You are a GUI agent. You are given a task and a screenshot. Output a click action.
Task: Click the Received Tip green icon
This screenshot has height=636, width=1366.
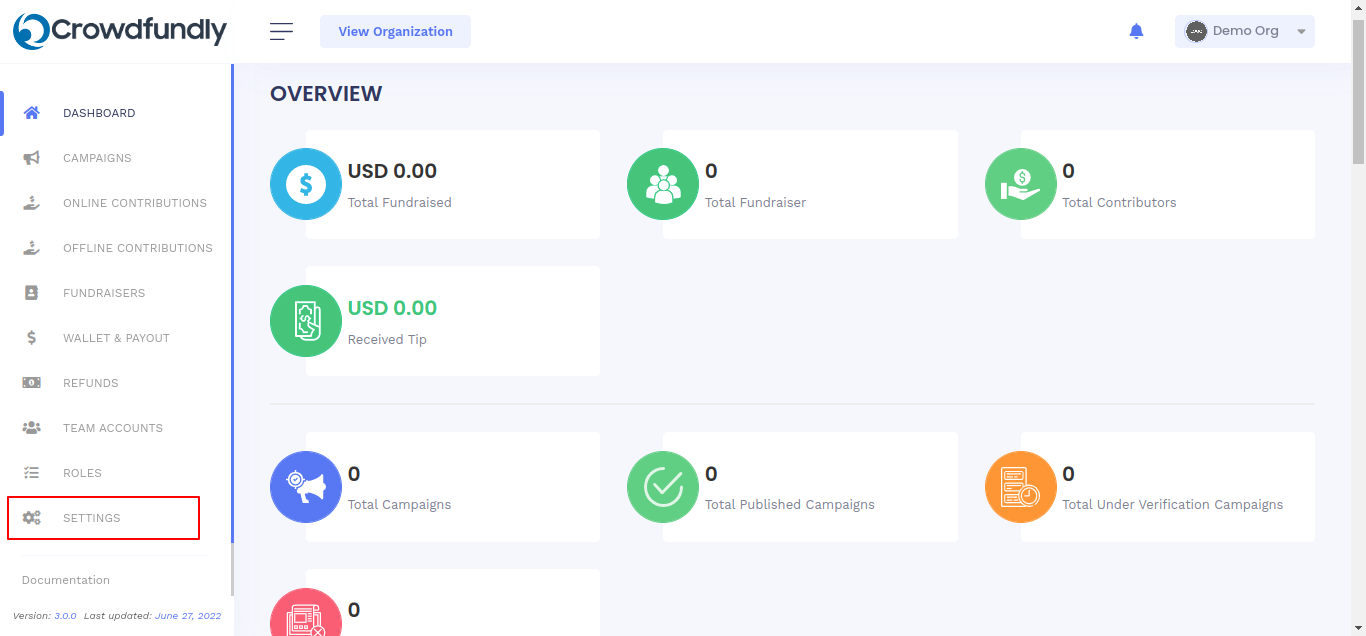pos(306,321)
